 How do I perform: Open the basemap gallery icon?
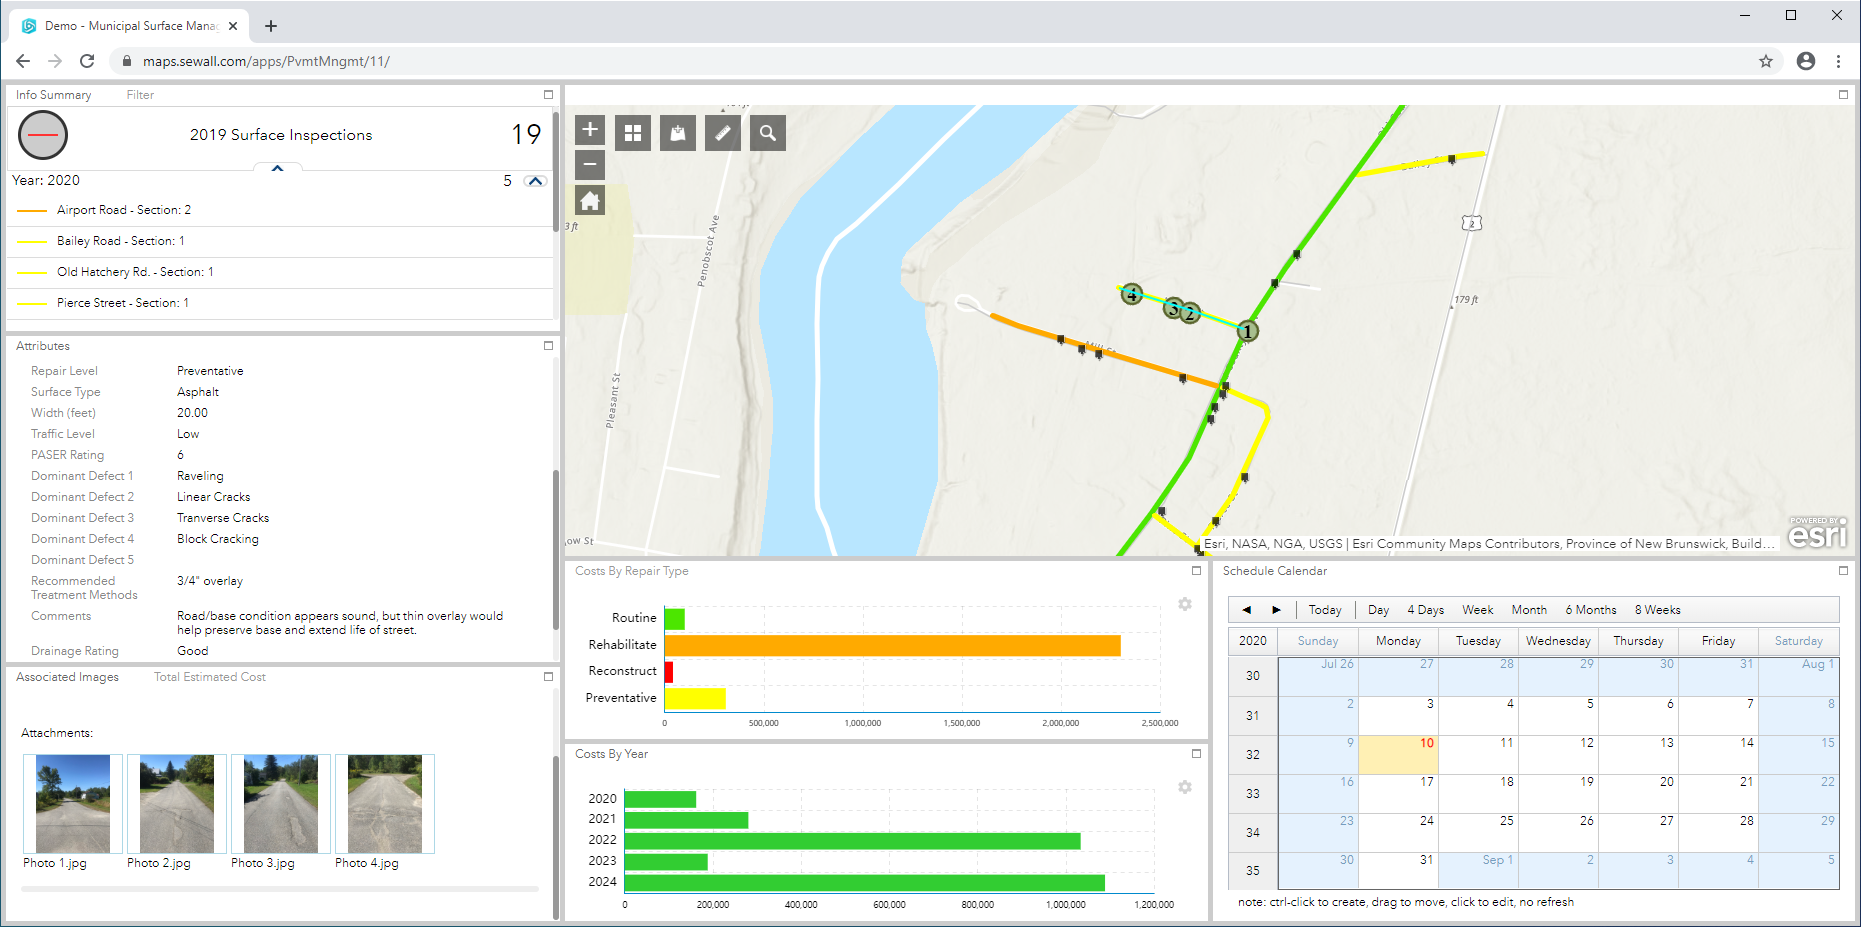(632, 132)
